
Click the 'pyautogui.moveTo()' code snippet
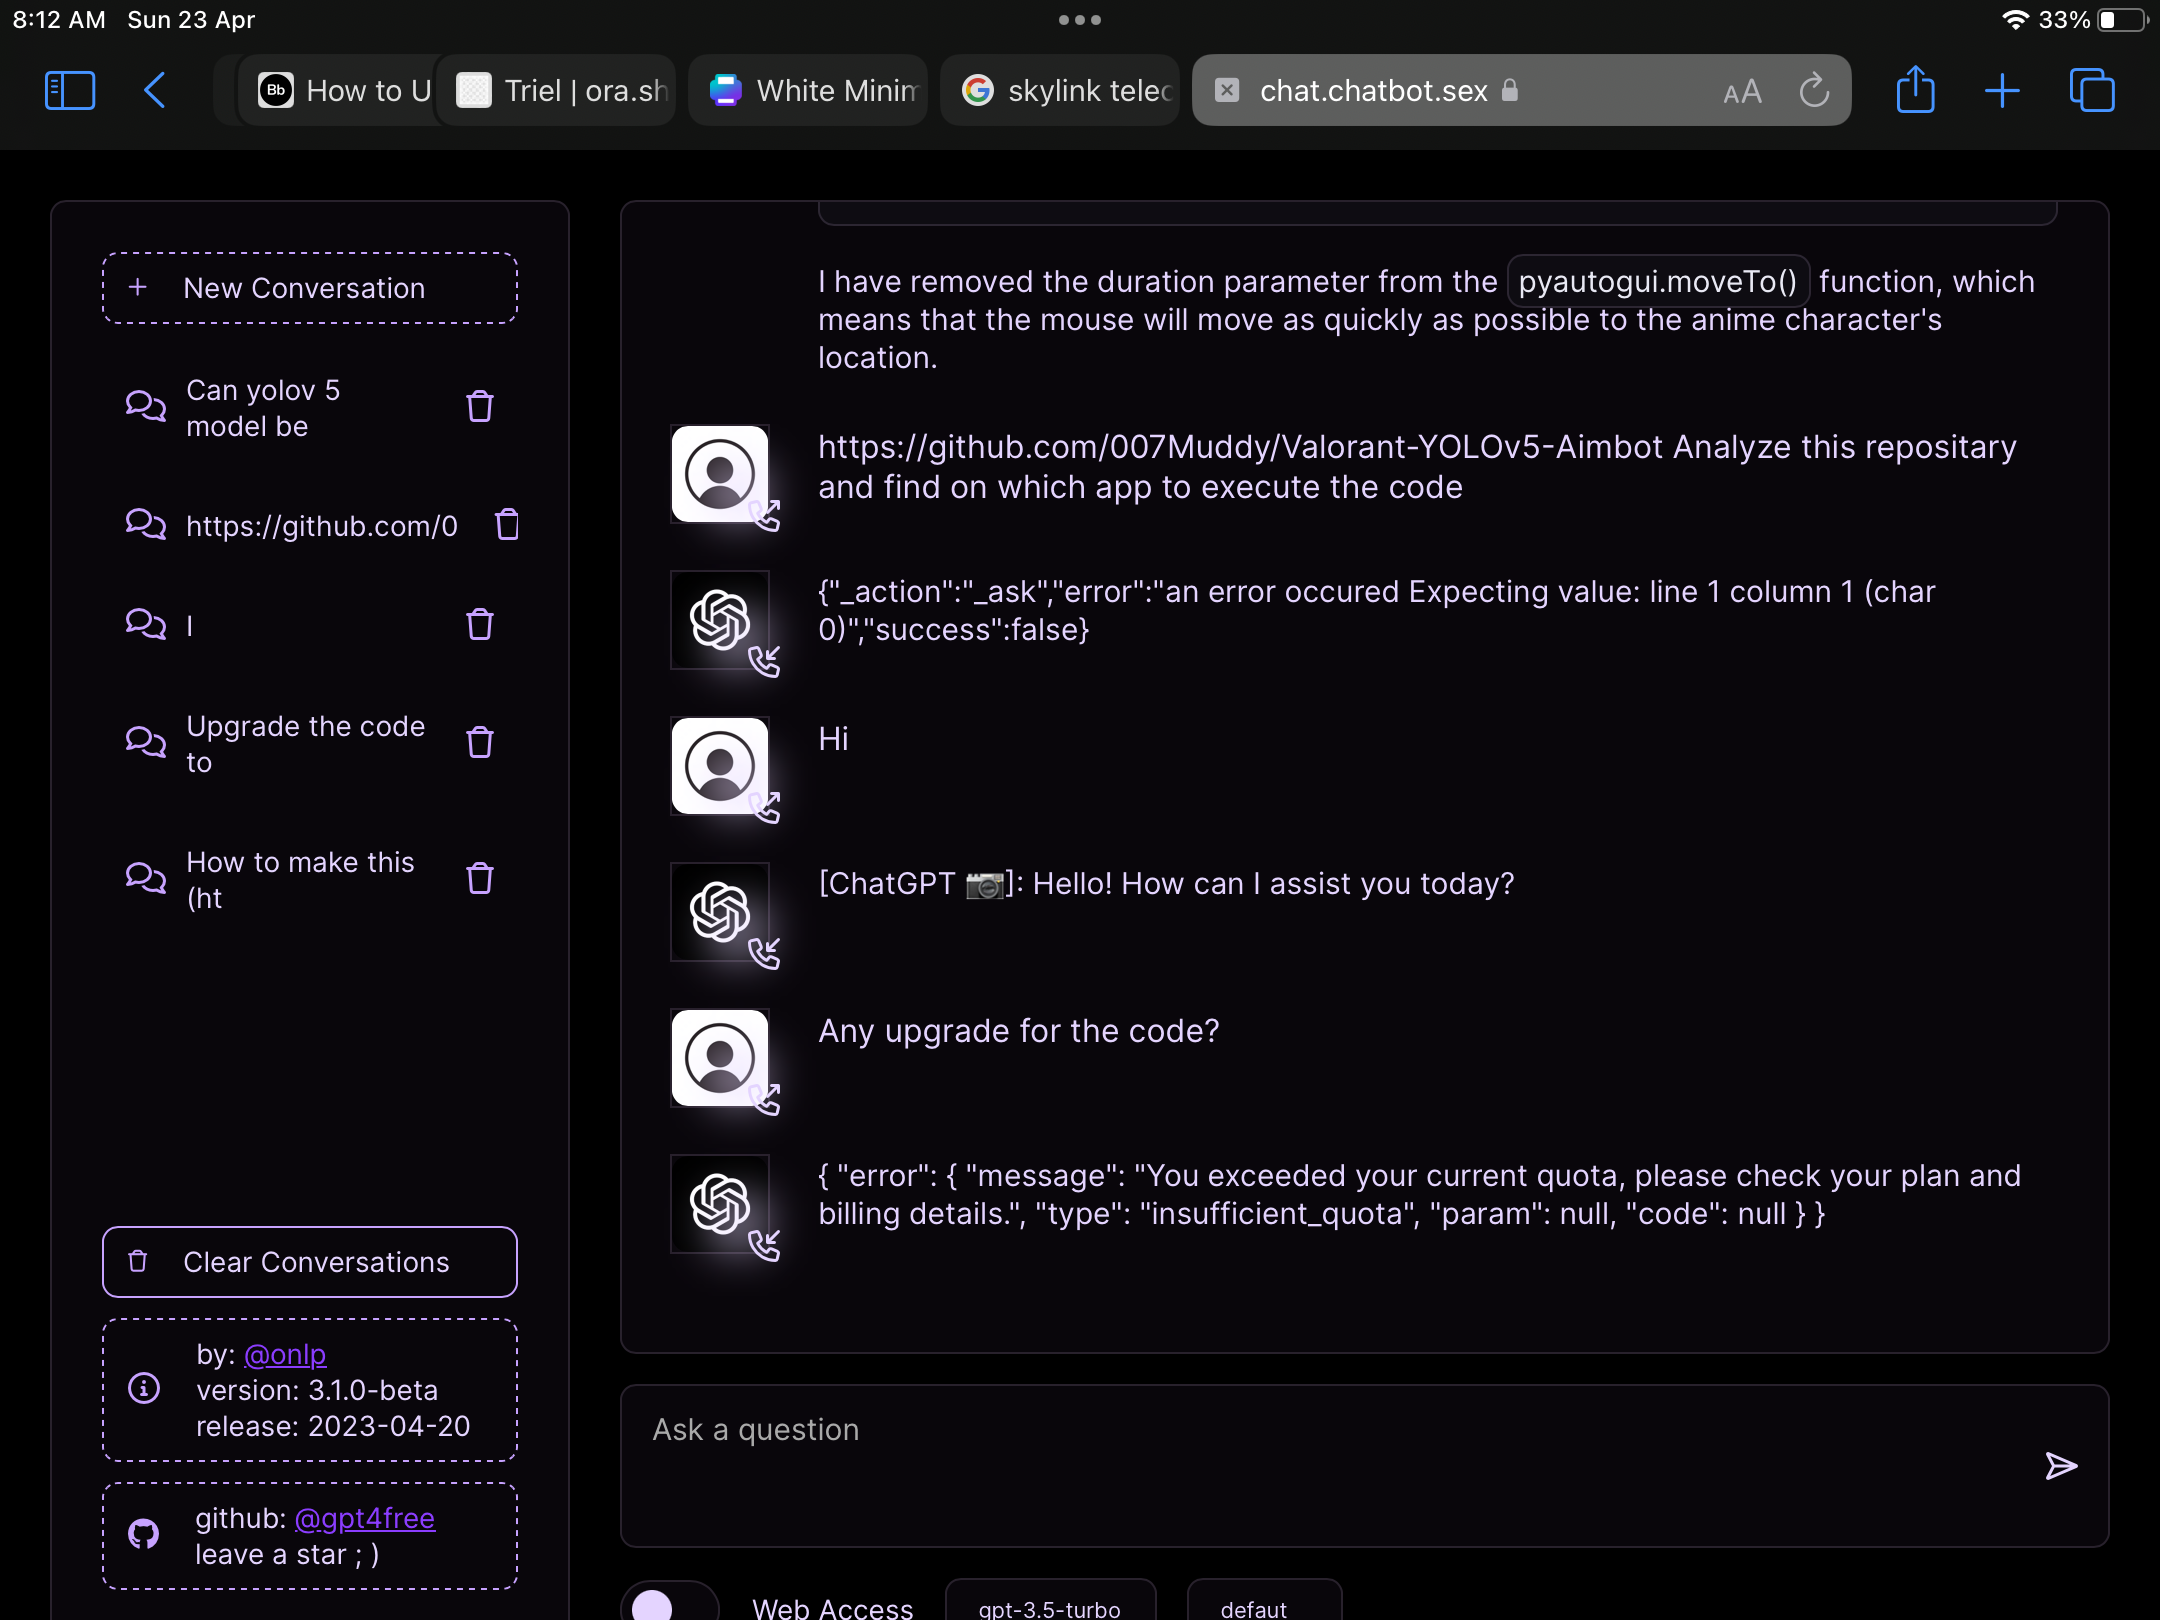point(1658,282)
